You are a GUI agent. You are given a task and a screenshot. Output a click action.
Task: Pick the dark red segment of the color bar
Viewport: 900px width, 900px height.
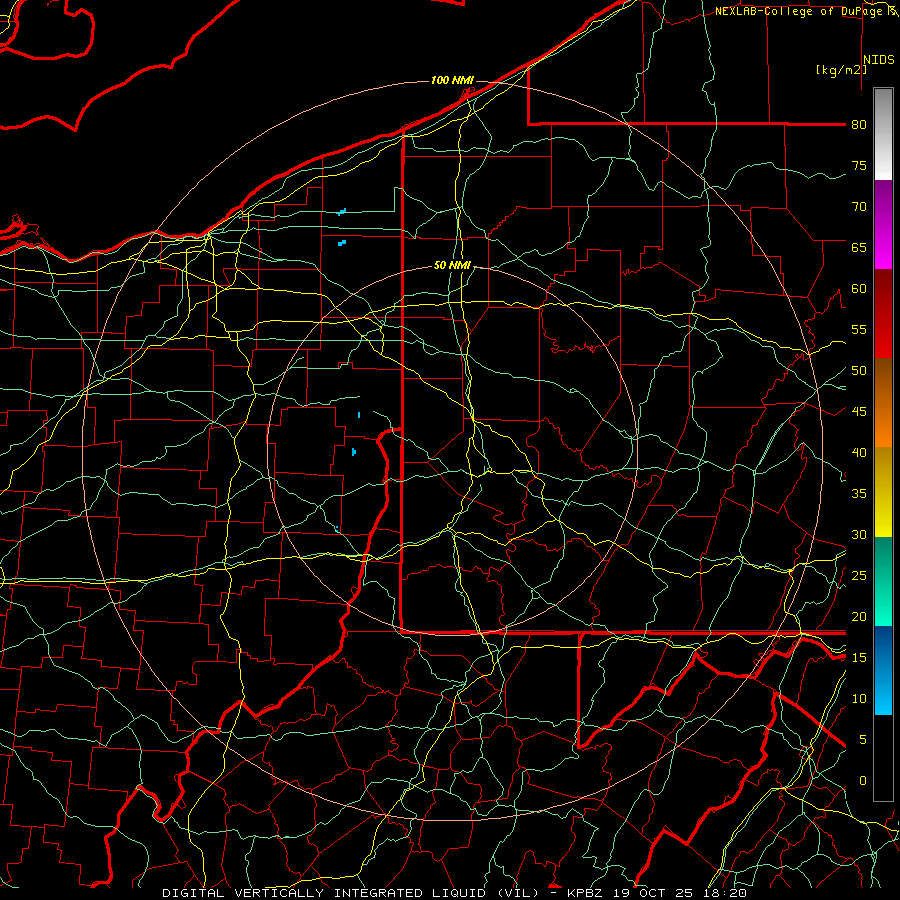pos(883,314)
